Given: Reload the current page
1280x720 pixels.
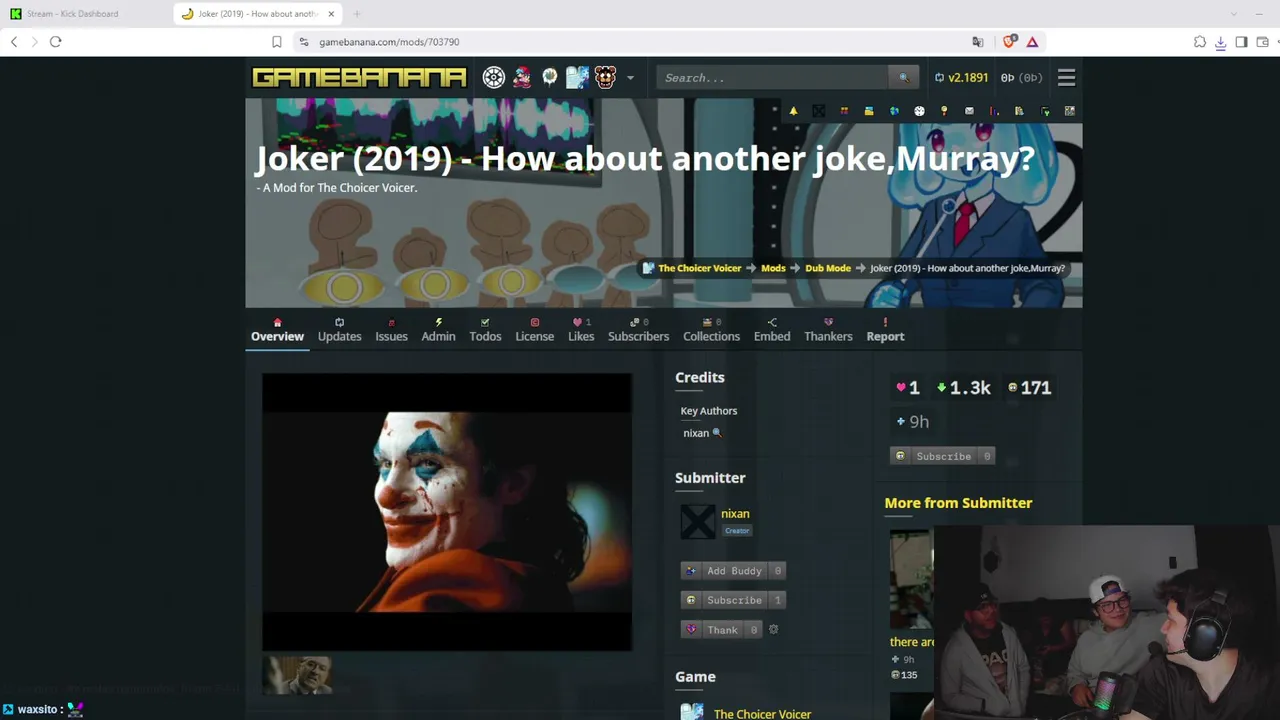Looking at the screenshot, I should click(56, 42).
